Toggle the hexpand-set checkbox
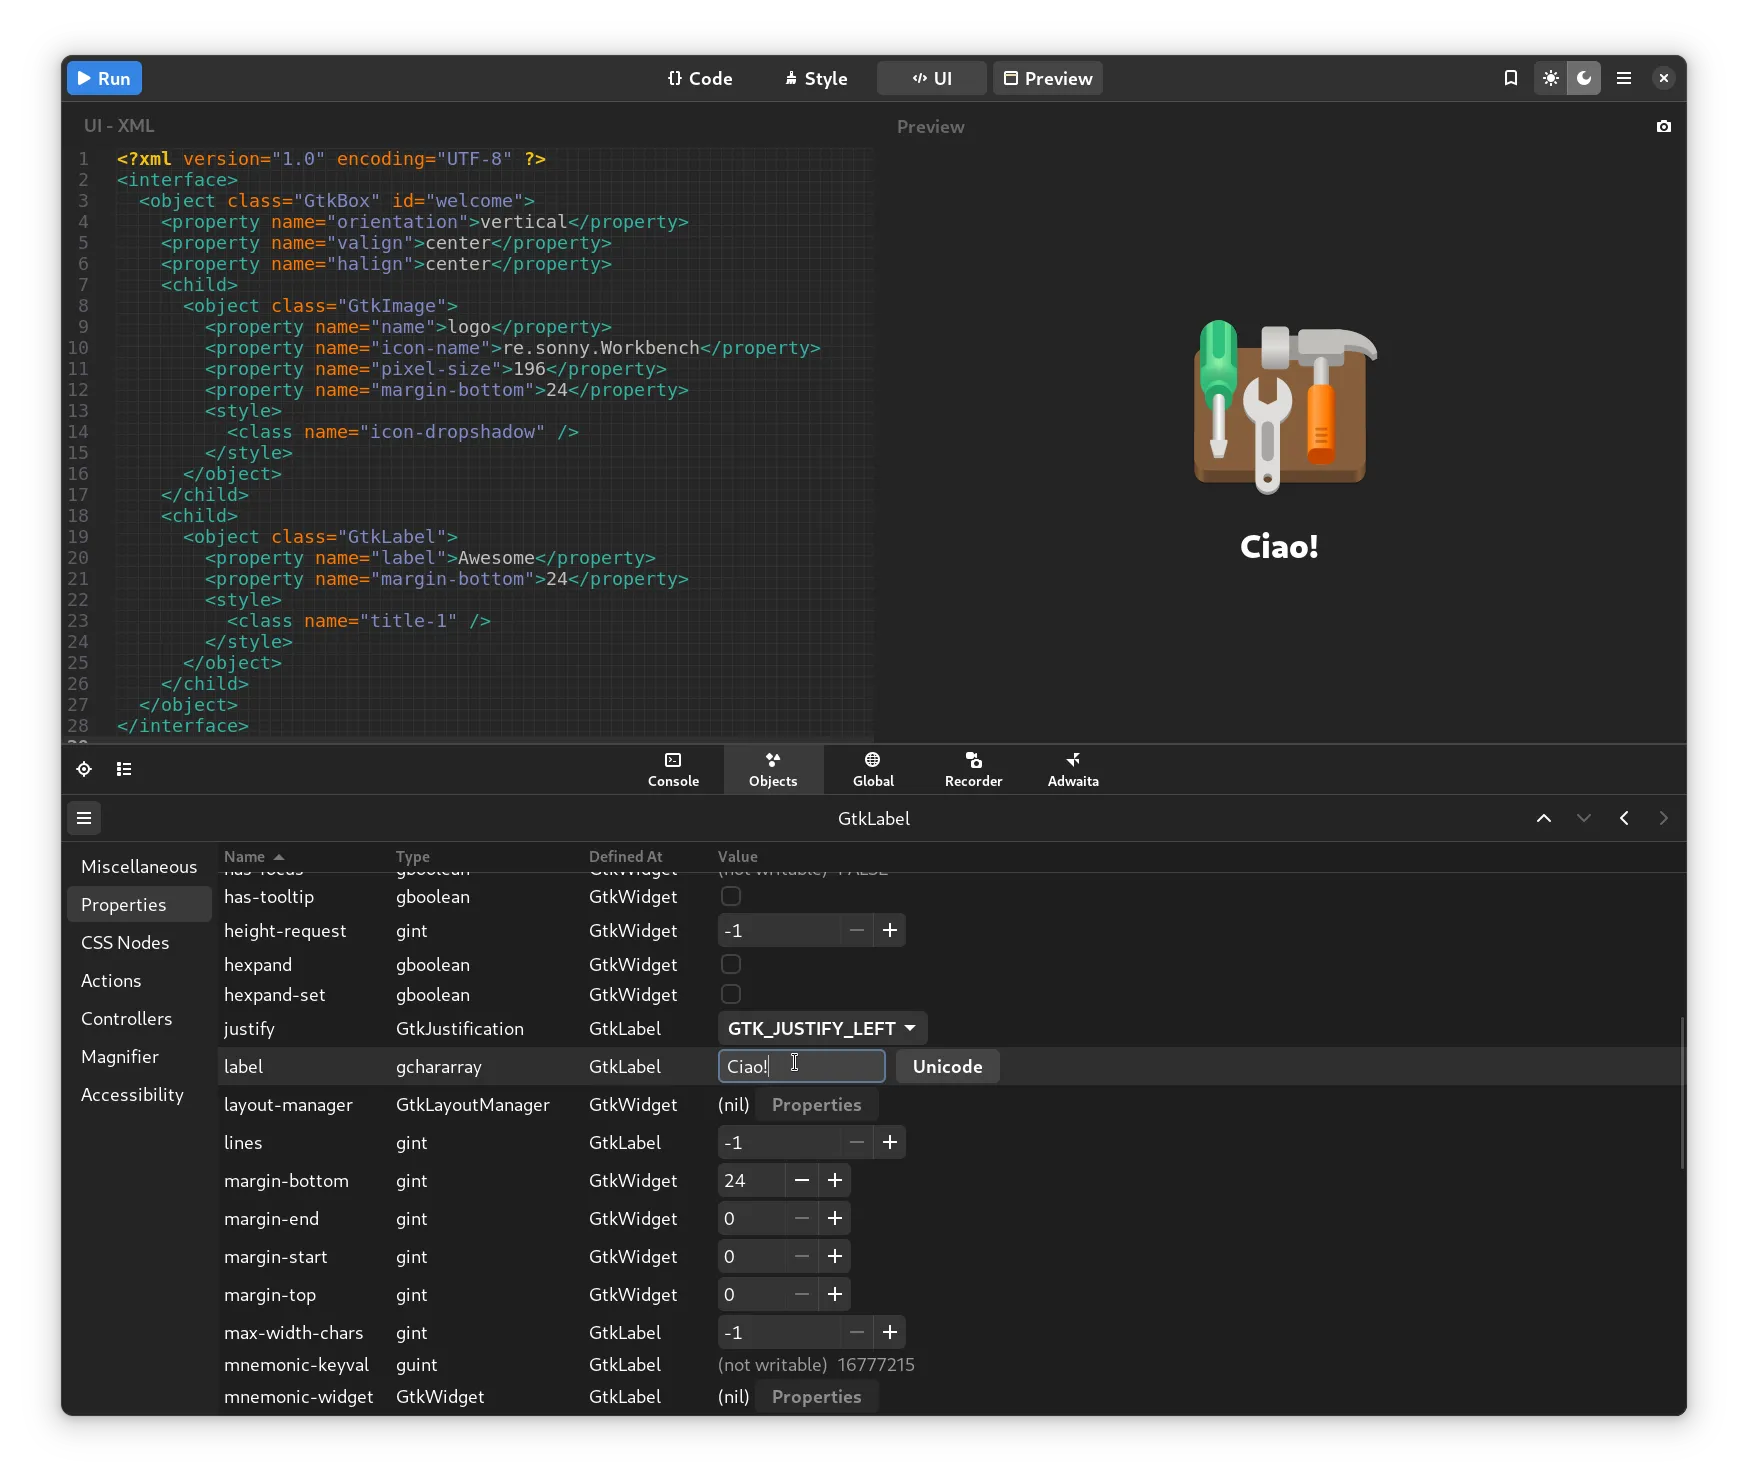This screenshot has height=1483, width=1748. point(731,995)
